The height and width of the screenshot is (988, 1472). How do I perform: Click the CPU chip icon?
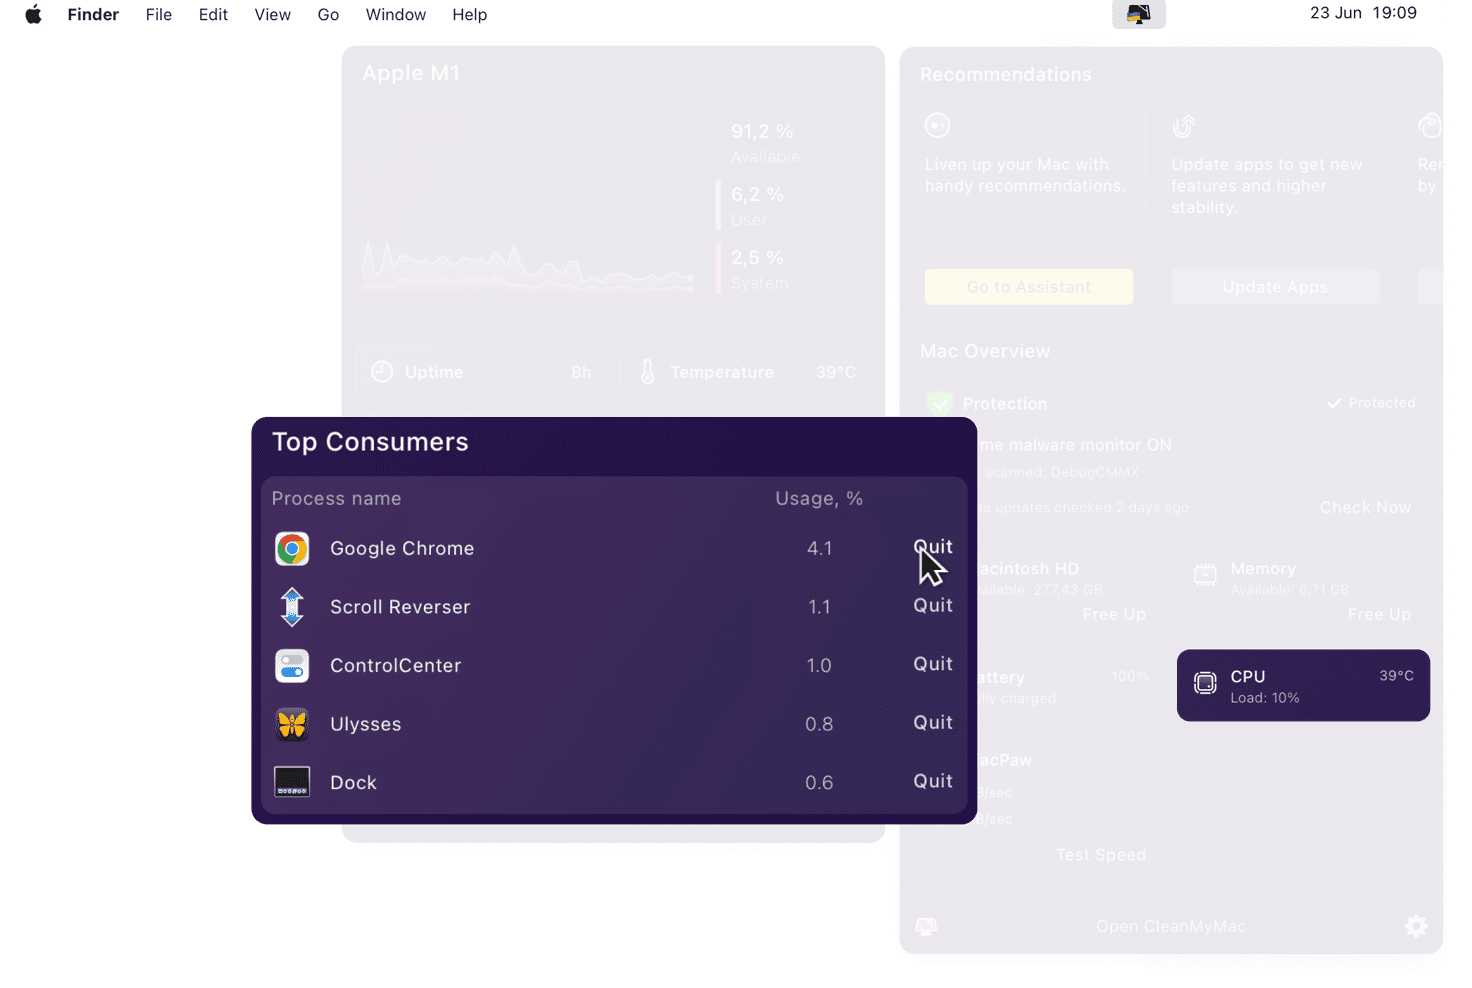[x=1205, y=684]
